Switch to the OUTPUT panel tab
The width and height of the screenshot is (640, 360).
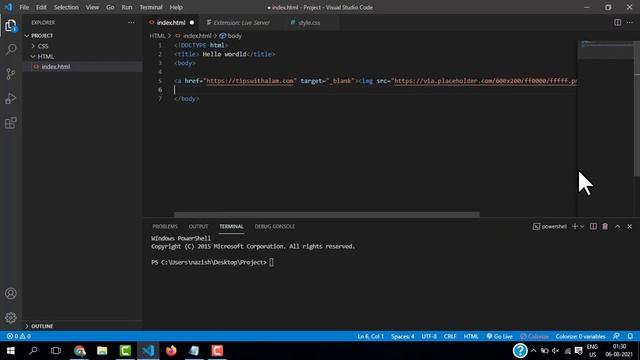coord(198,226)
